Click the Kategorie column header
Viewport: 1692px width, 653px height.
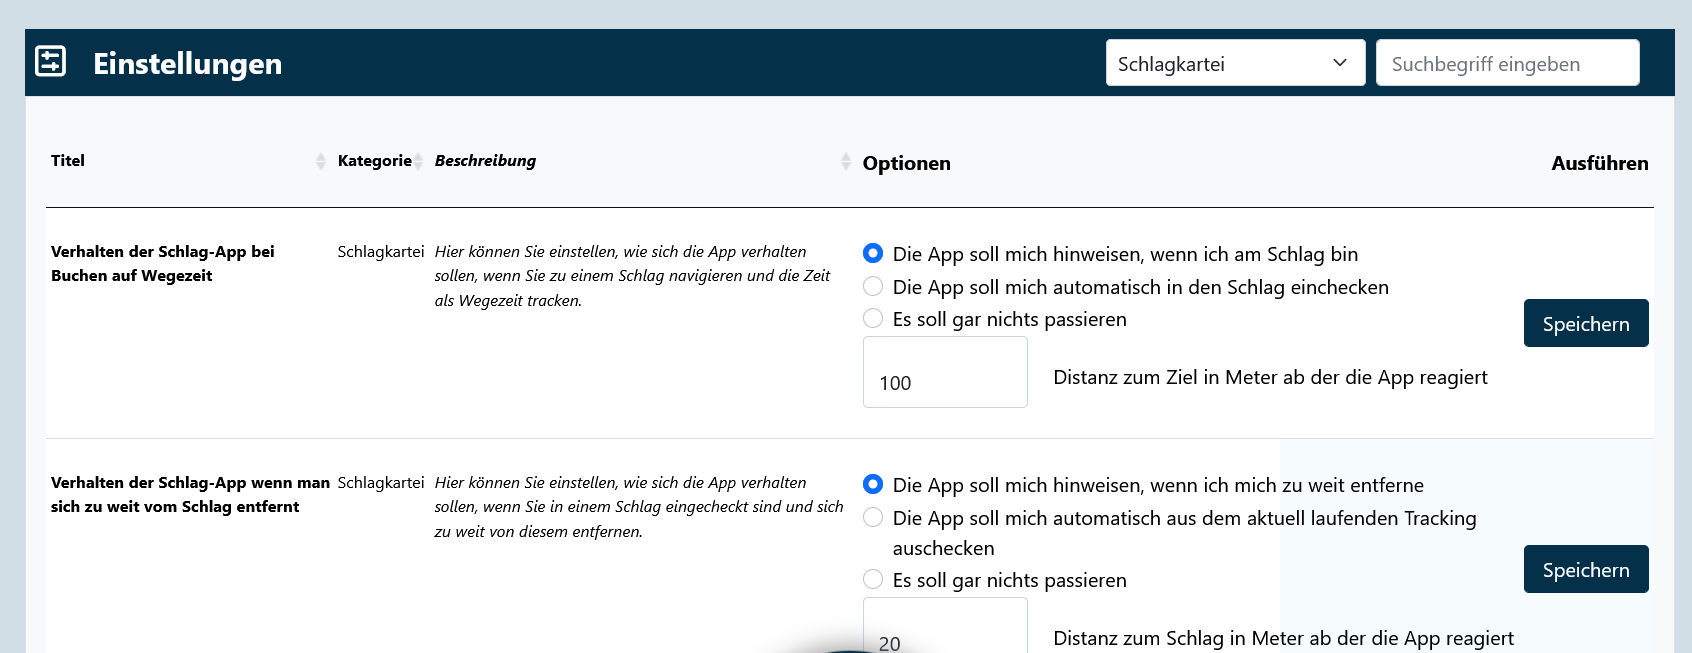click(374, 161)
